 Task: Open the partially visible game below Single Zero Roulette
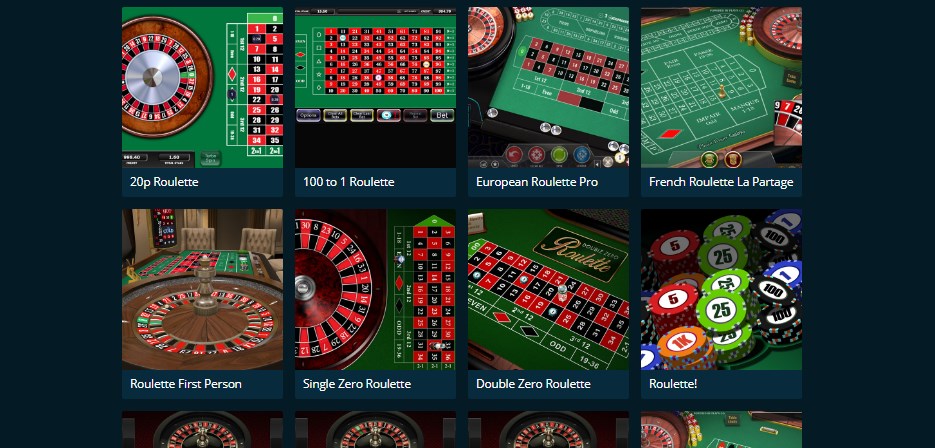click(375, 430)
